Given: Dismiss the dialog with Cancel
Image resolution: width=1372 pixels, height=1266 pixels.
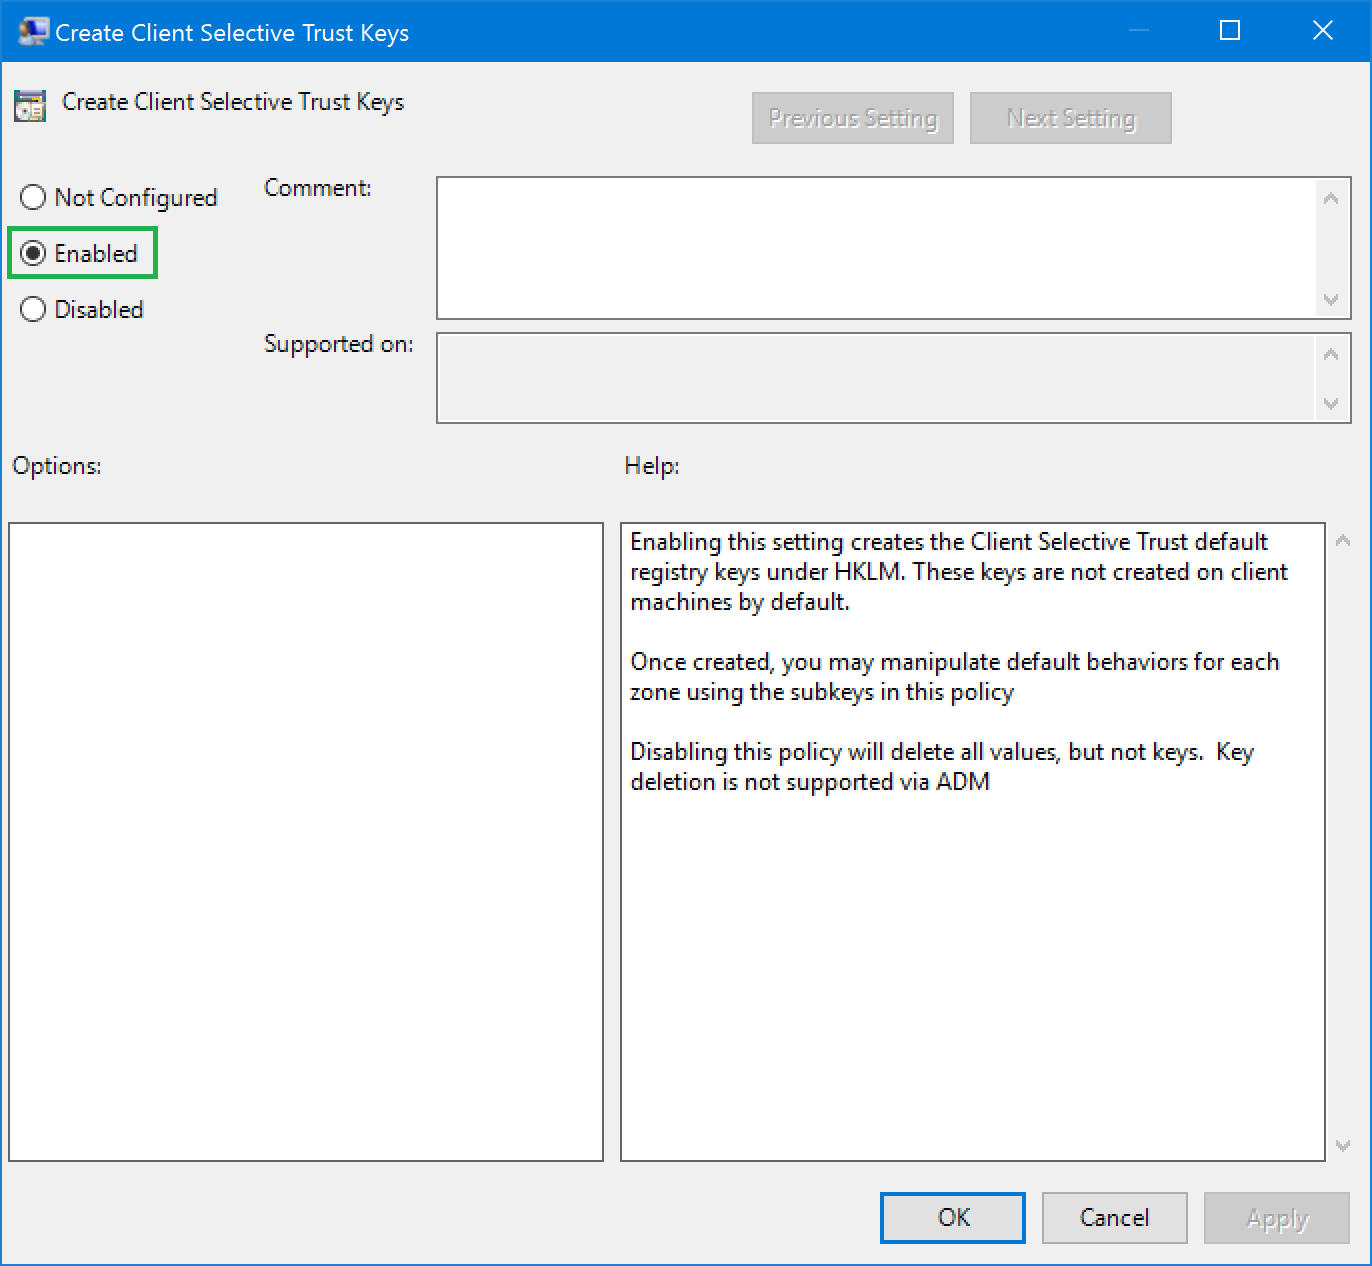Looking at the screenshot, I should 1114,1218.
